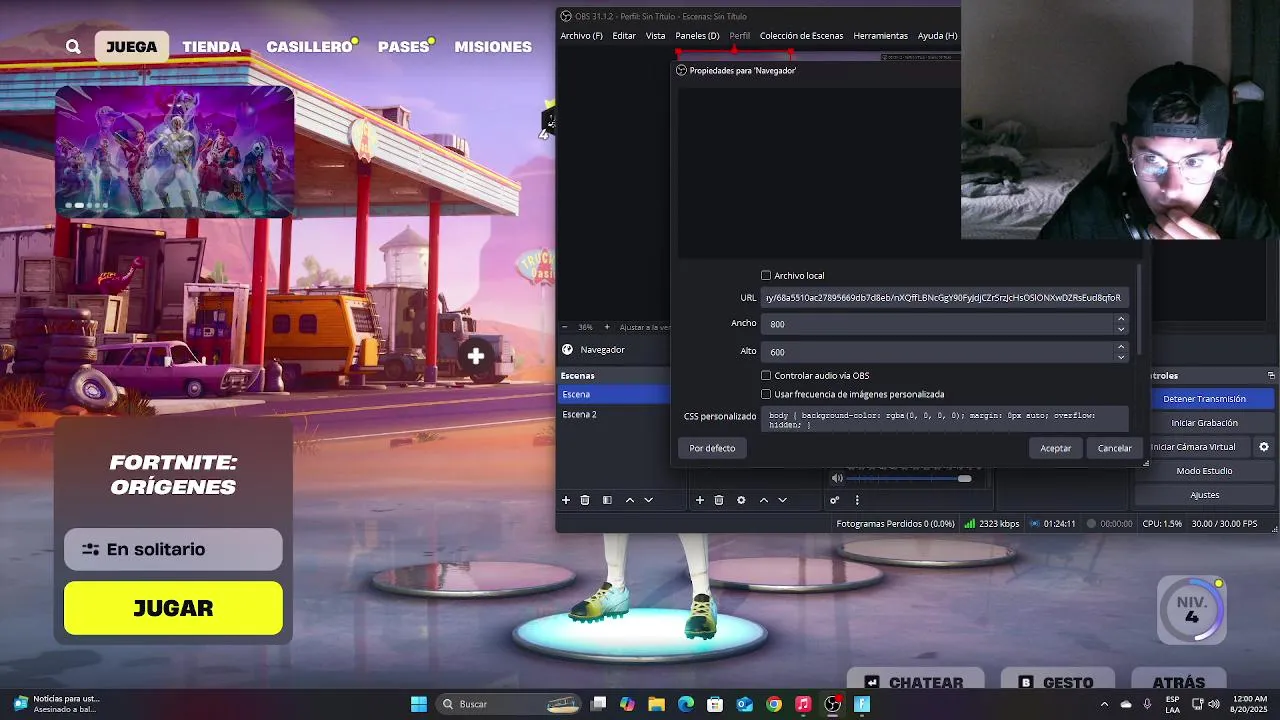This screenshot has height=720, width=1280.
Task: Launch Microsoft Edge from taskbar
Action: click(686, 704)
